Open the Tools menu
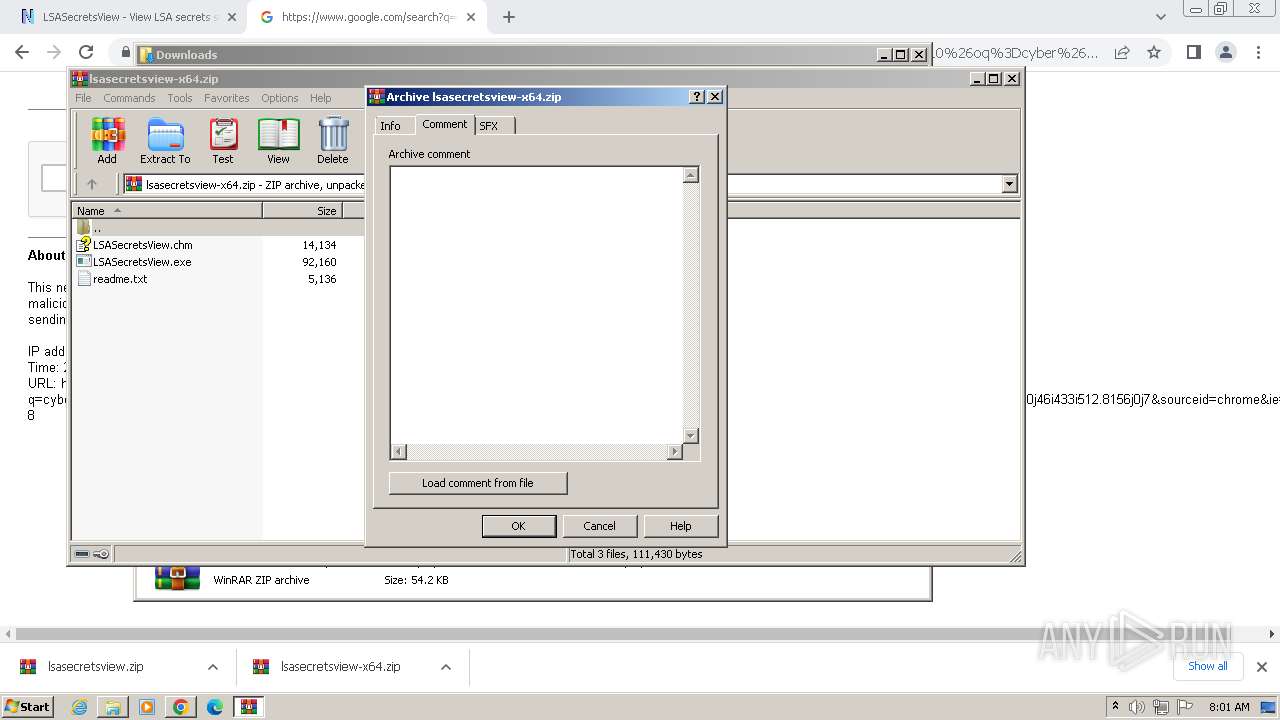1280x720 pixels. tap(180, 98)
